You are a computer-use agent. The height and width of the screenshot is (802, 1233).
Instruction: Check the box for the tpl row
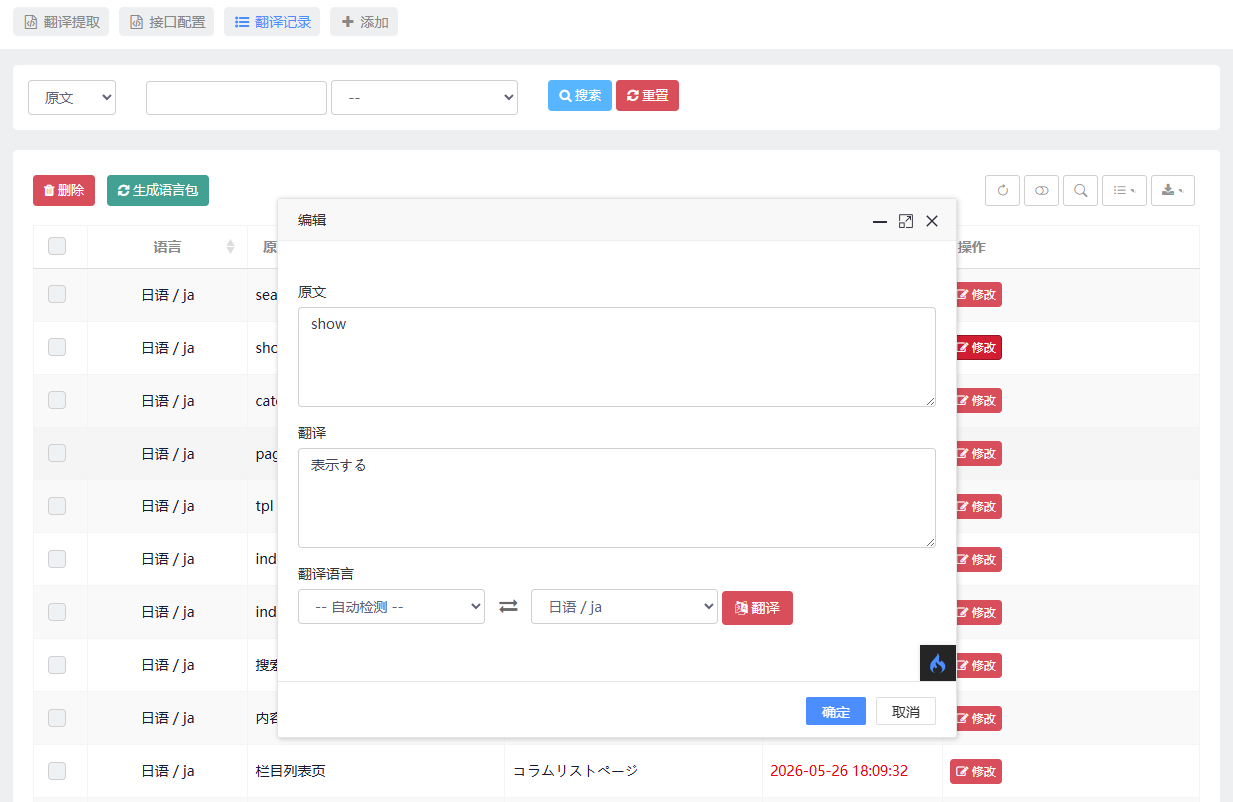(57, 506)
